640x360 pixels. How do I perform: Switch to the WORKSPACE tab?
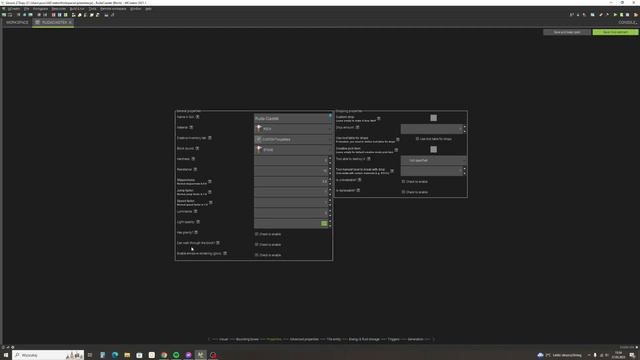coord(17,22)
